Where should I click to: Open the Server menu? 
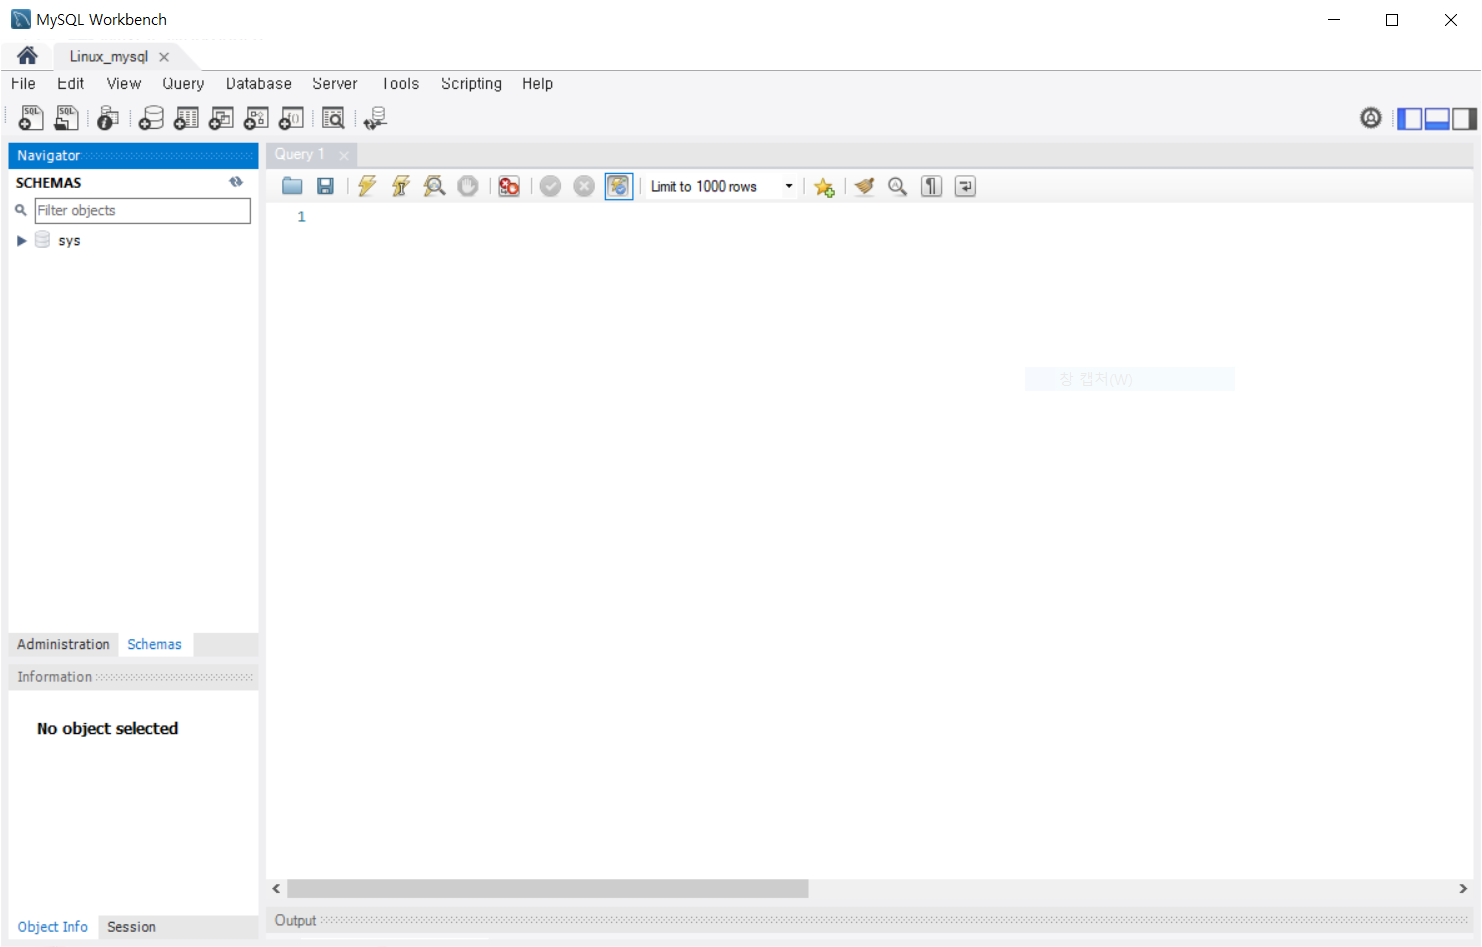(x=335, y=84)
